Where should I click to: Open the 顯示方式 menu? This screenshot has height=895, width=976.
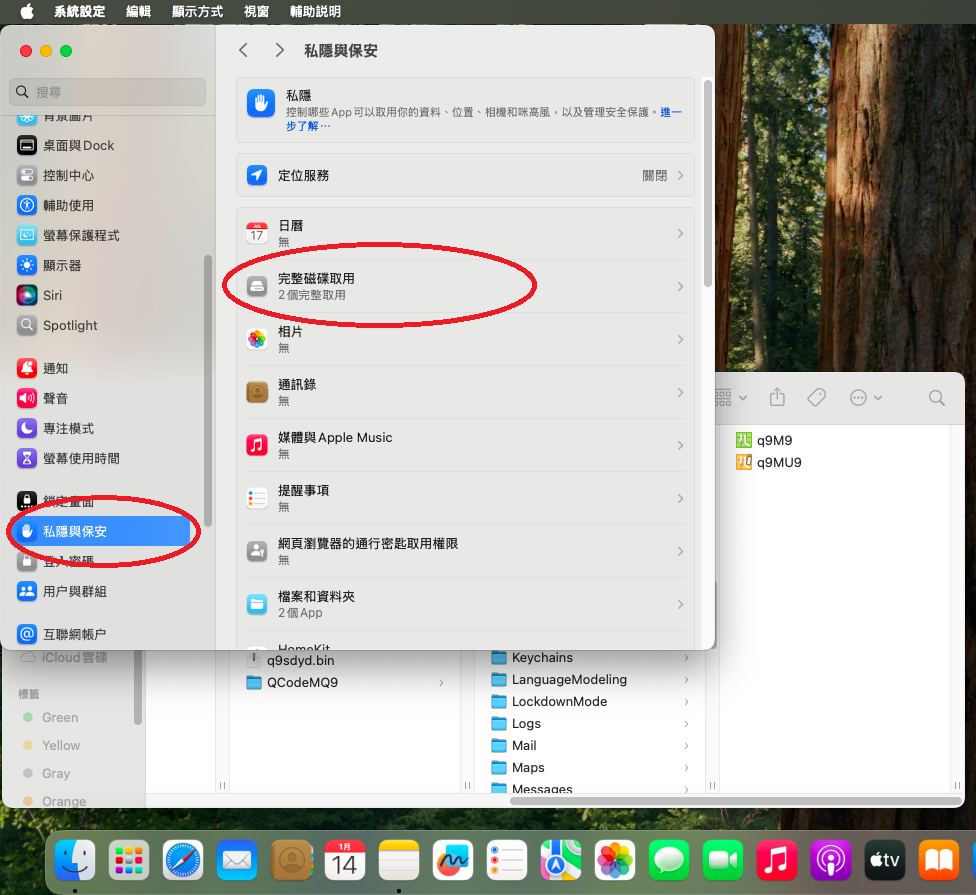click(x=197, y=11)
